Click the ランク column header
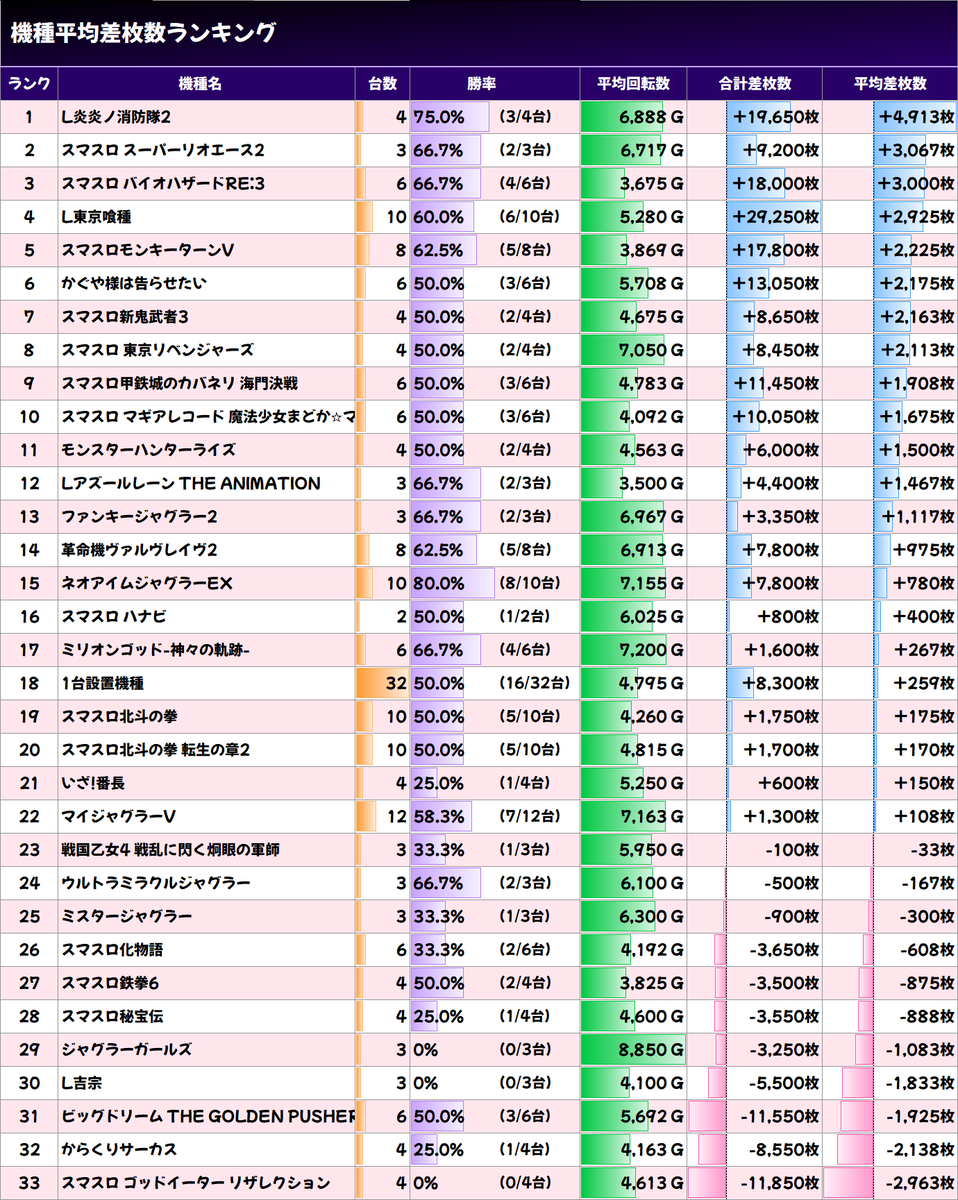Screen dimensions: 958x1200 click(29, 83)
